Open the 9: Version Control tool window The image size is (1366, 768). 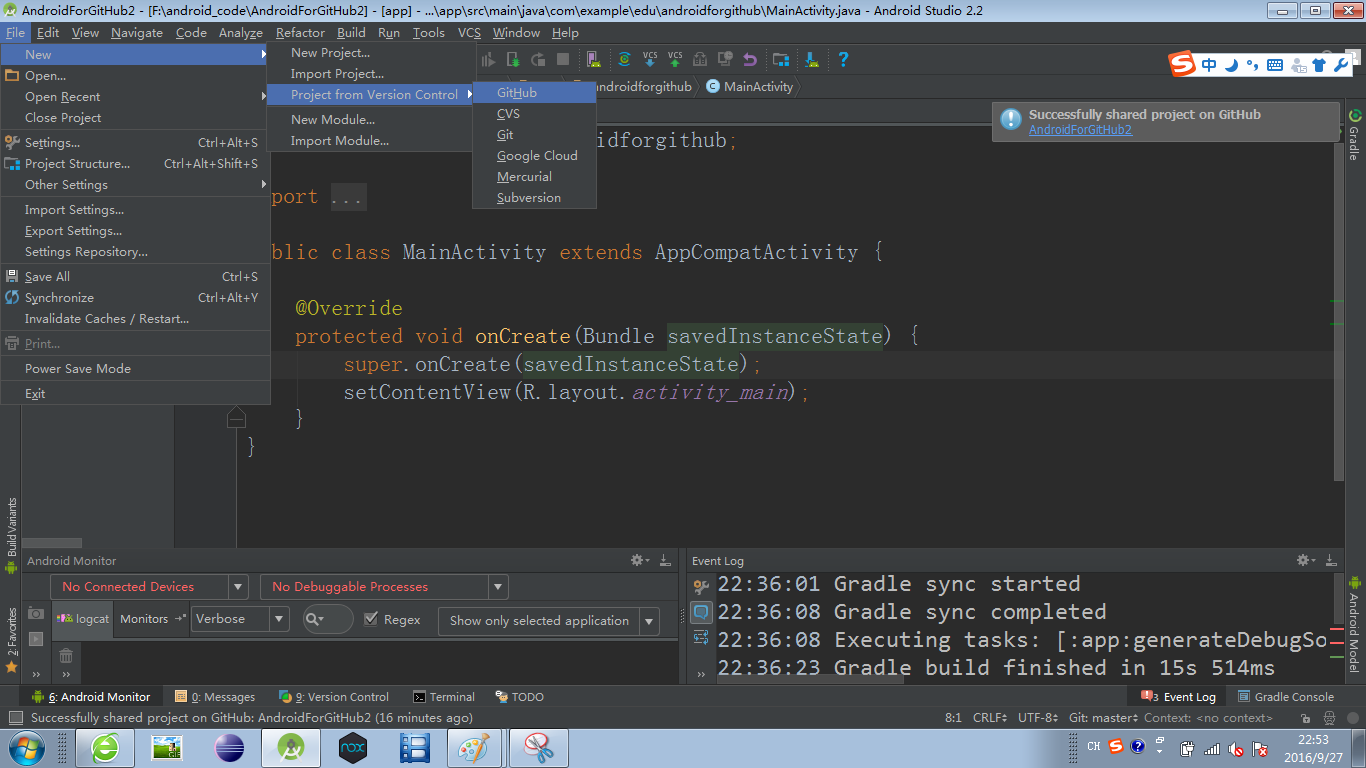pyautogui.click(x=334, y=697)
